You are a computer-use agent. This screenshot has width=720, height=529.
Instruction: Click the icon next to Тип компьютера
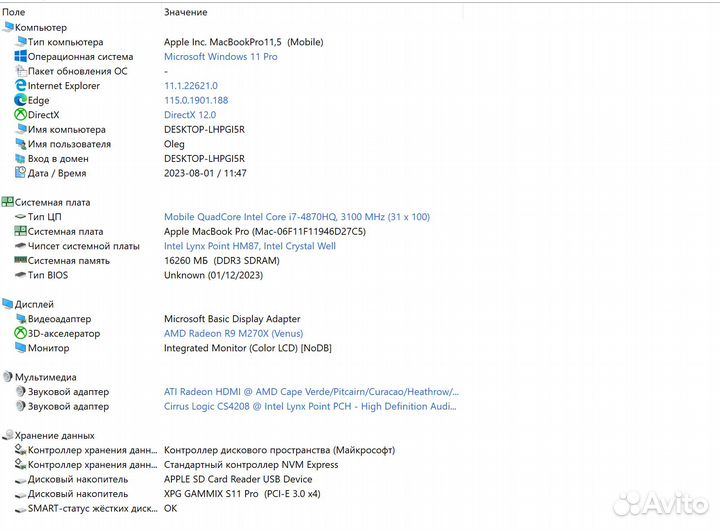coord(20,42)
